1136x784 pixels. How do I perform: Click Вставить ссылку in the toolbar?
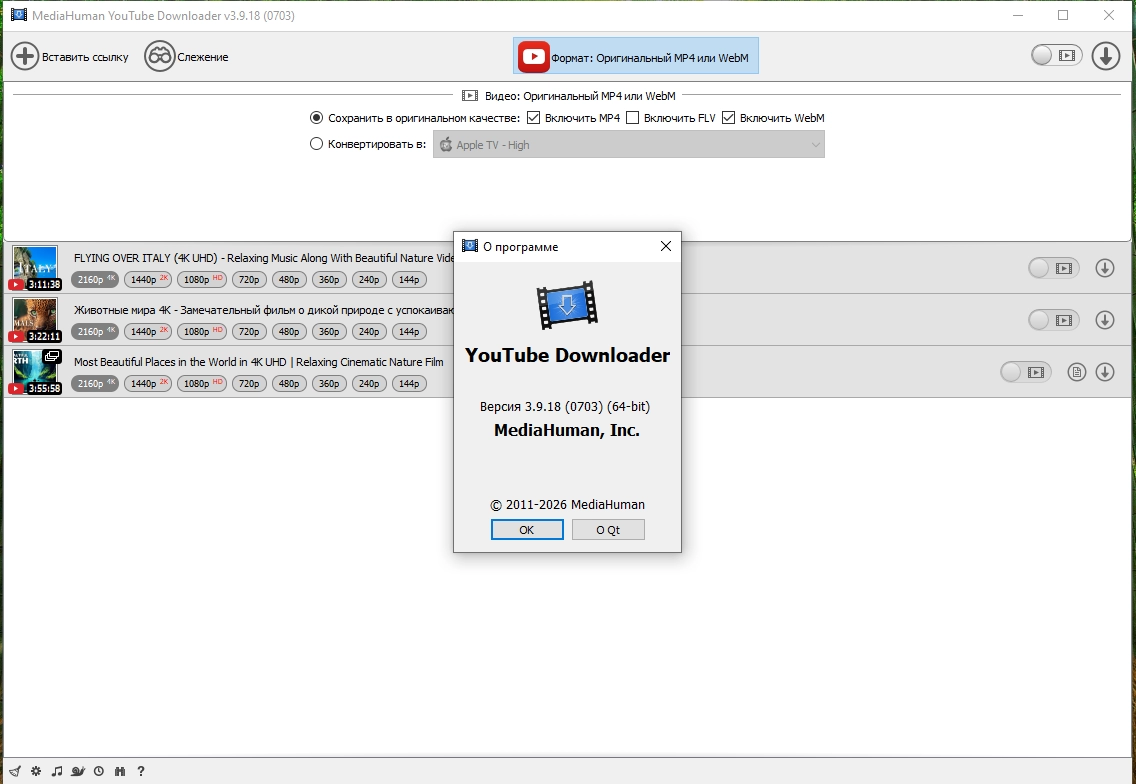pyautogui.click(x=70, y=57)
